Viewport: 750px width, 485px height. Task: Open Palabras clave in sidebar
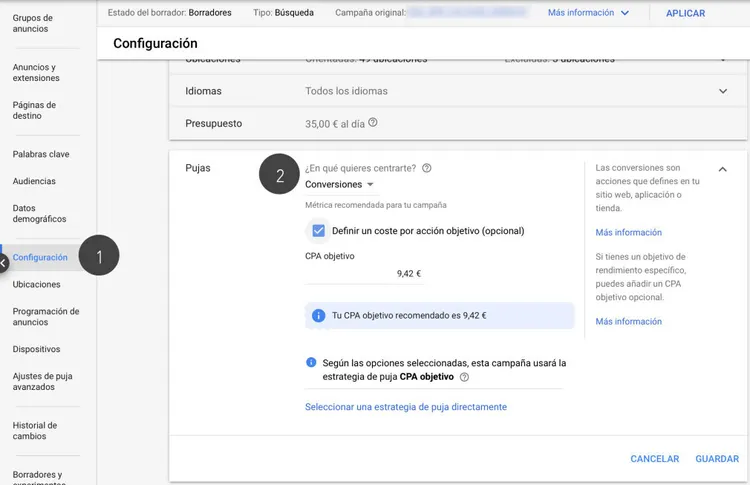point(41,154)
